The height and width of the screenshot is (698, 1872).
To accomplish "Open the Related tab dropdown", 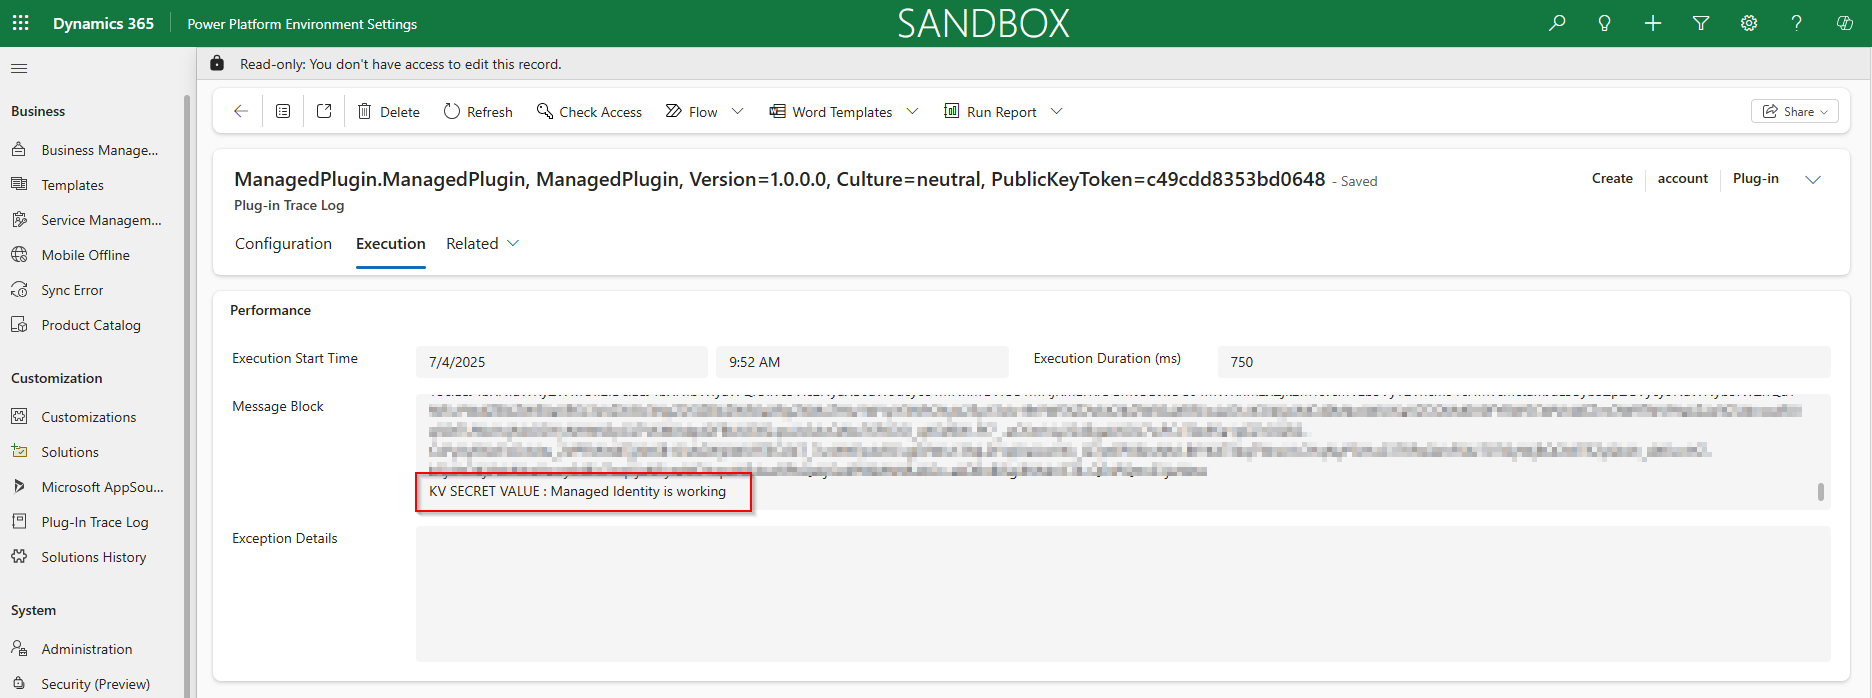I will click(483, 244).
